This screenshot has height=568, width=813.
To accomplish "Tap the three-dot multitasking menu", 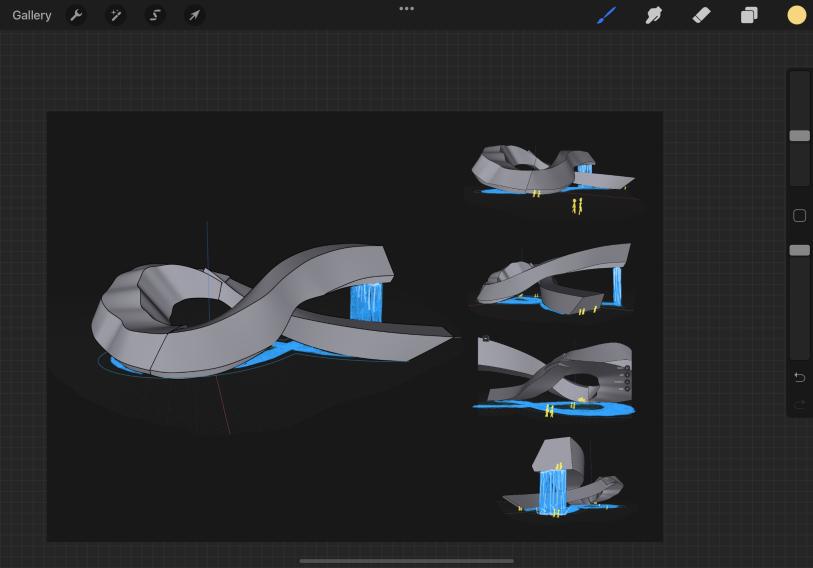I will tap(406, 8).
